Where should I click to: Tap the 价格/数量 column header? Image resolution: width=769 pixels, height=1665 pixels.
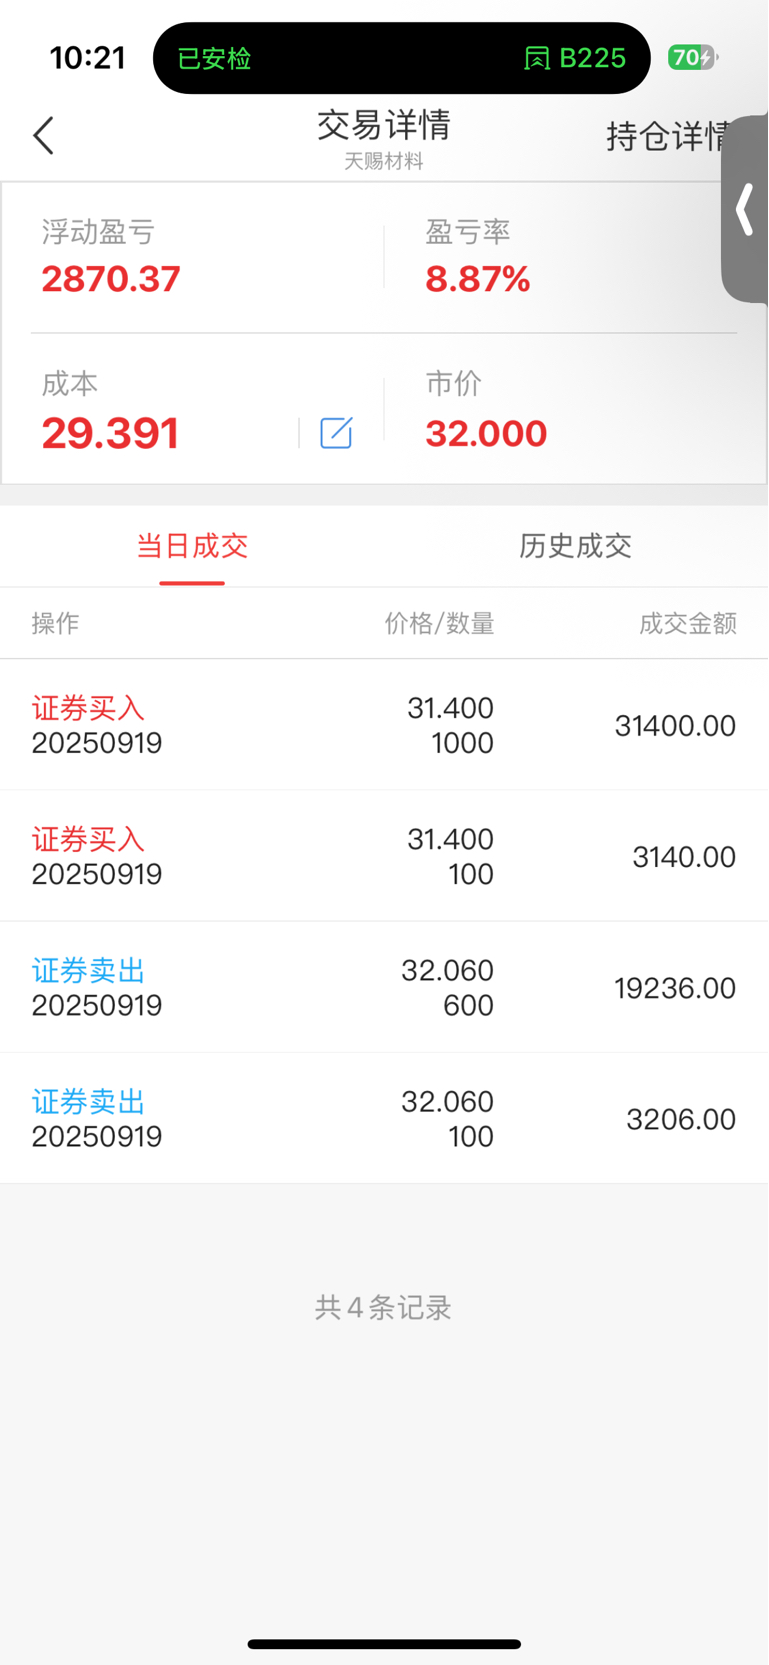click(x=440, y=624)
